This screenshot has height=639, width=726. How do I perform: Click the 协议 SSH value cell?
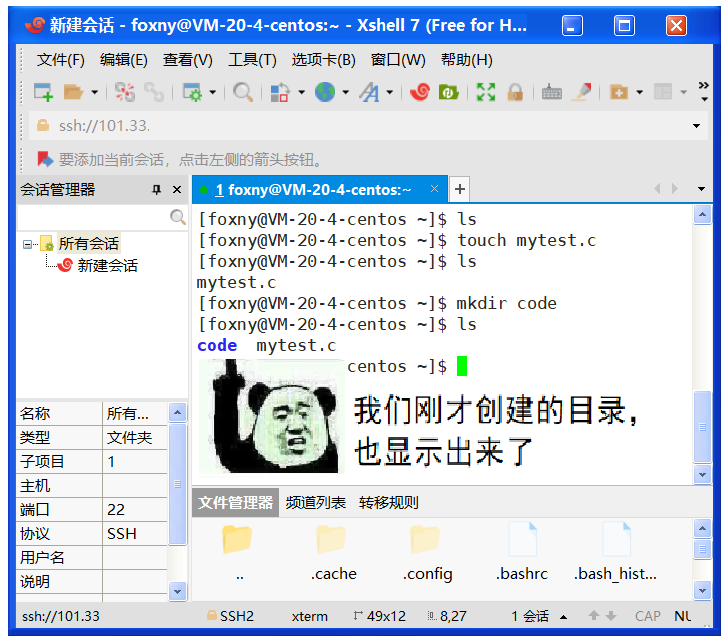[x=135, y=533]
